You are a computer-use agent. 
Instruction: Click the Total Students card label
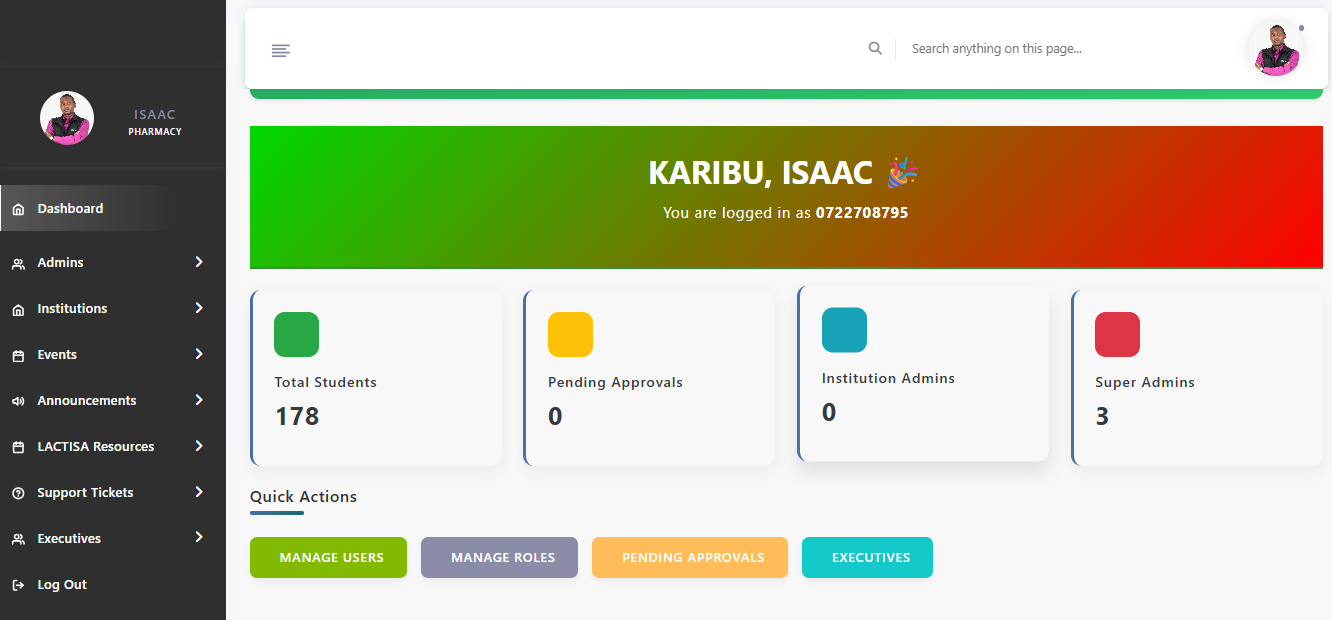326,382
